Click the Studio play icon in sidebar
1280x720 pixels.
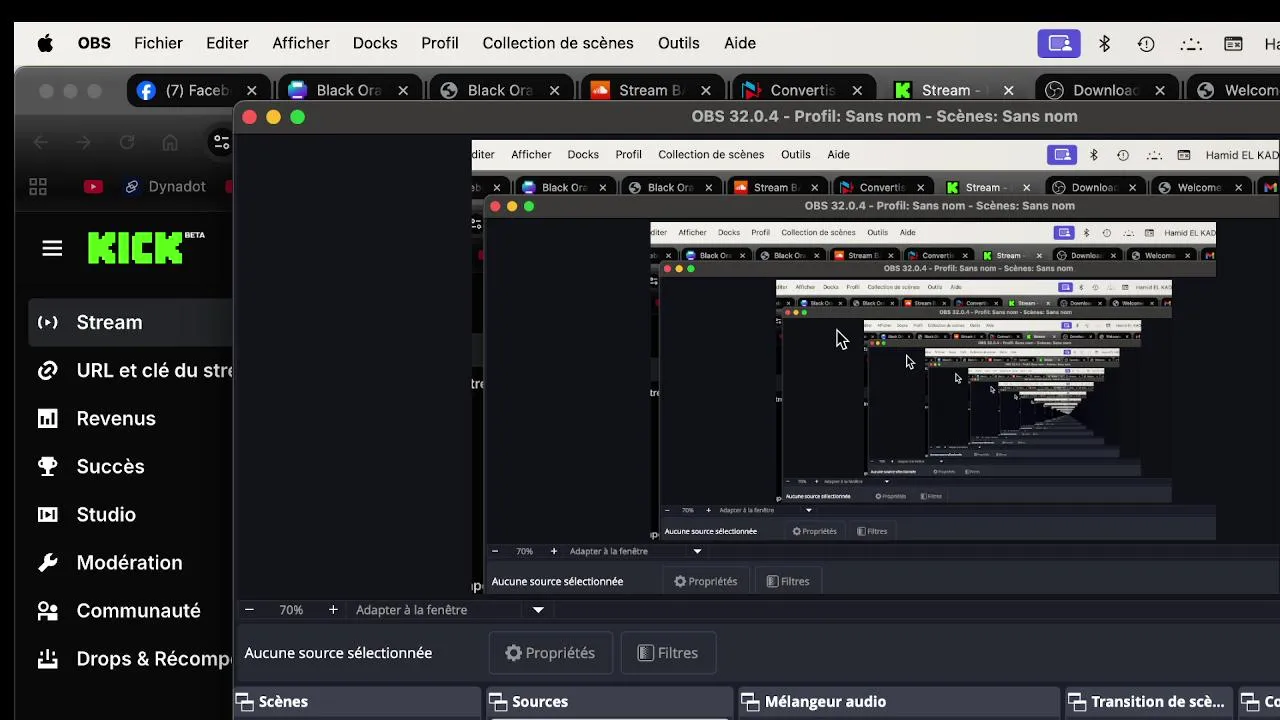(47, 514)
